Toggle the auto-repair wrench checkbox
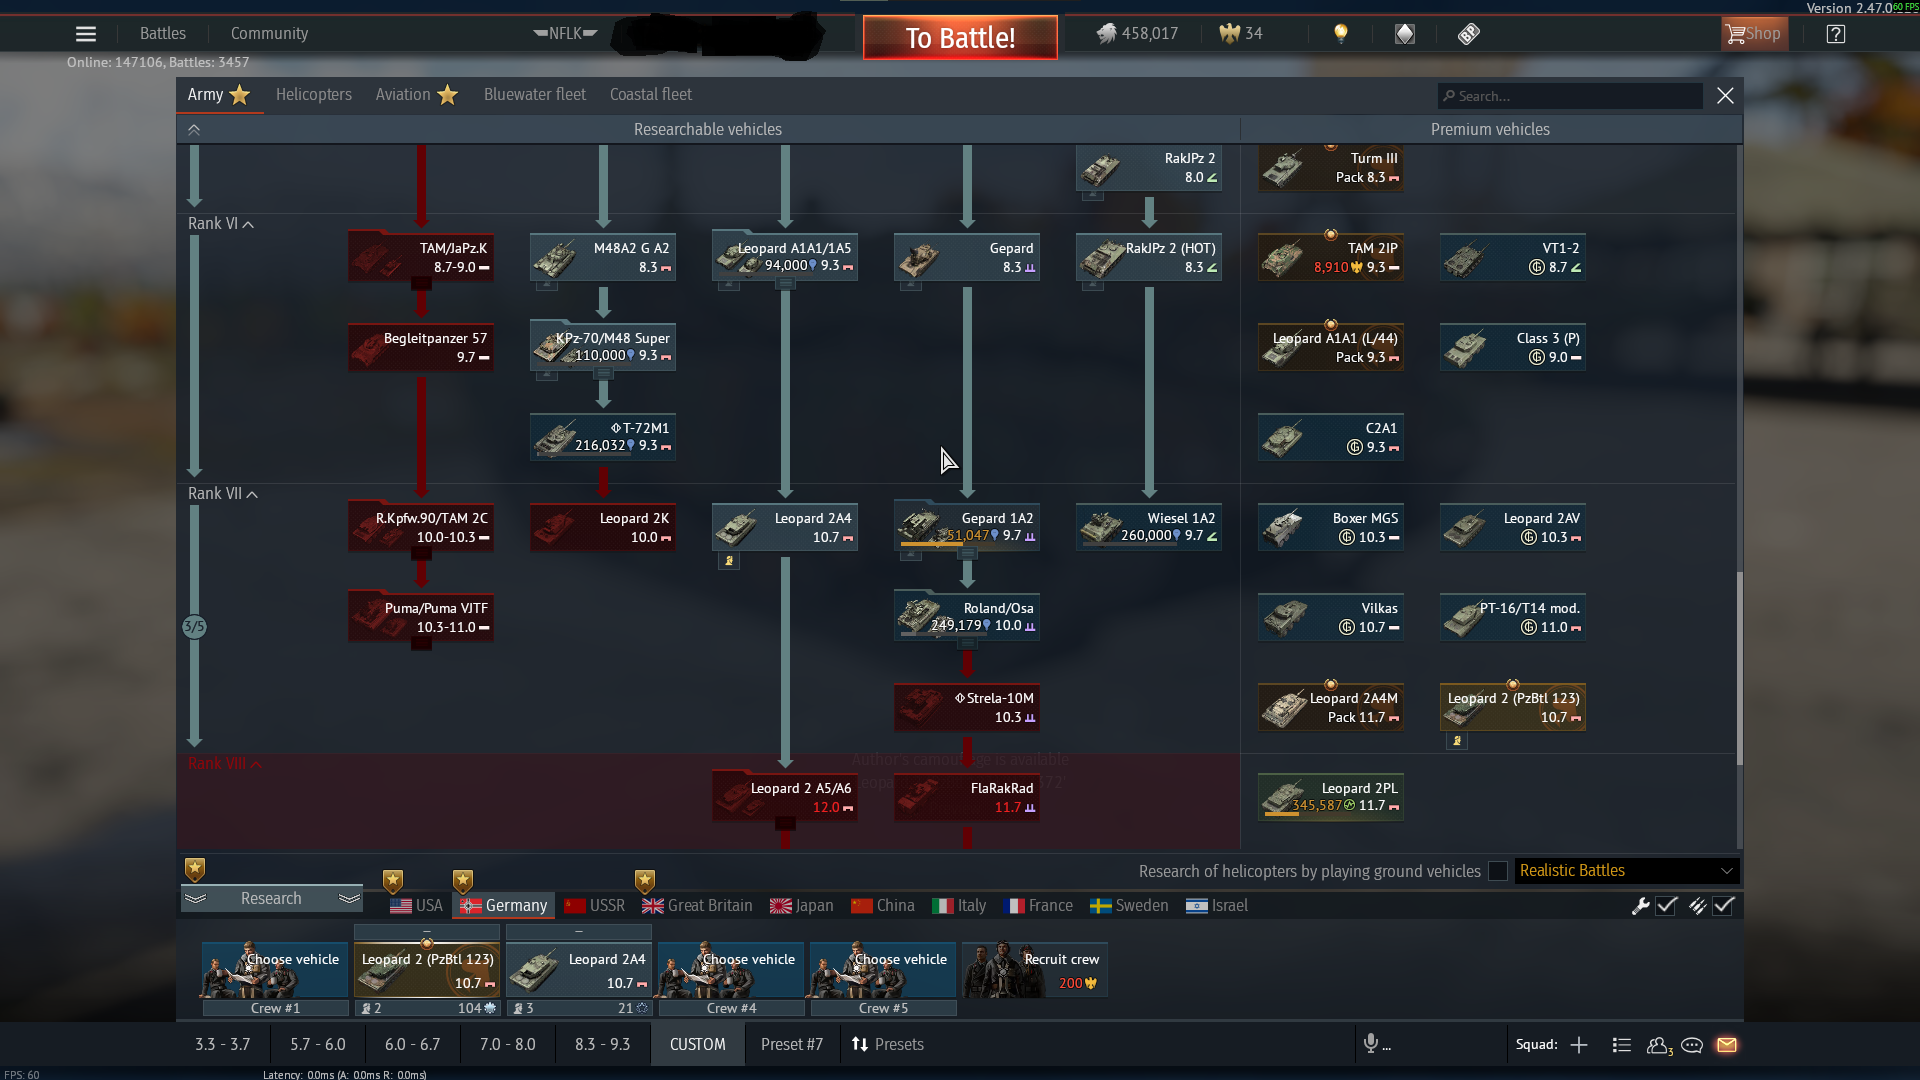The width and height of the screenshot is (1920, 1080). pyautogui.click(x=1666, y=906)
